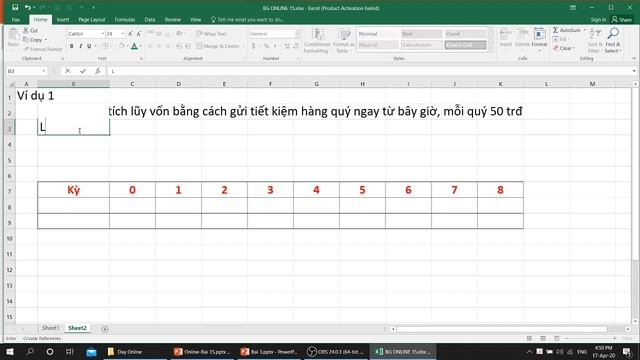Expand the Copy options arrow
The height and width of the screenshot is (360, 640).
46,40
